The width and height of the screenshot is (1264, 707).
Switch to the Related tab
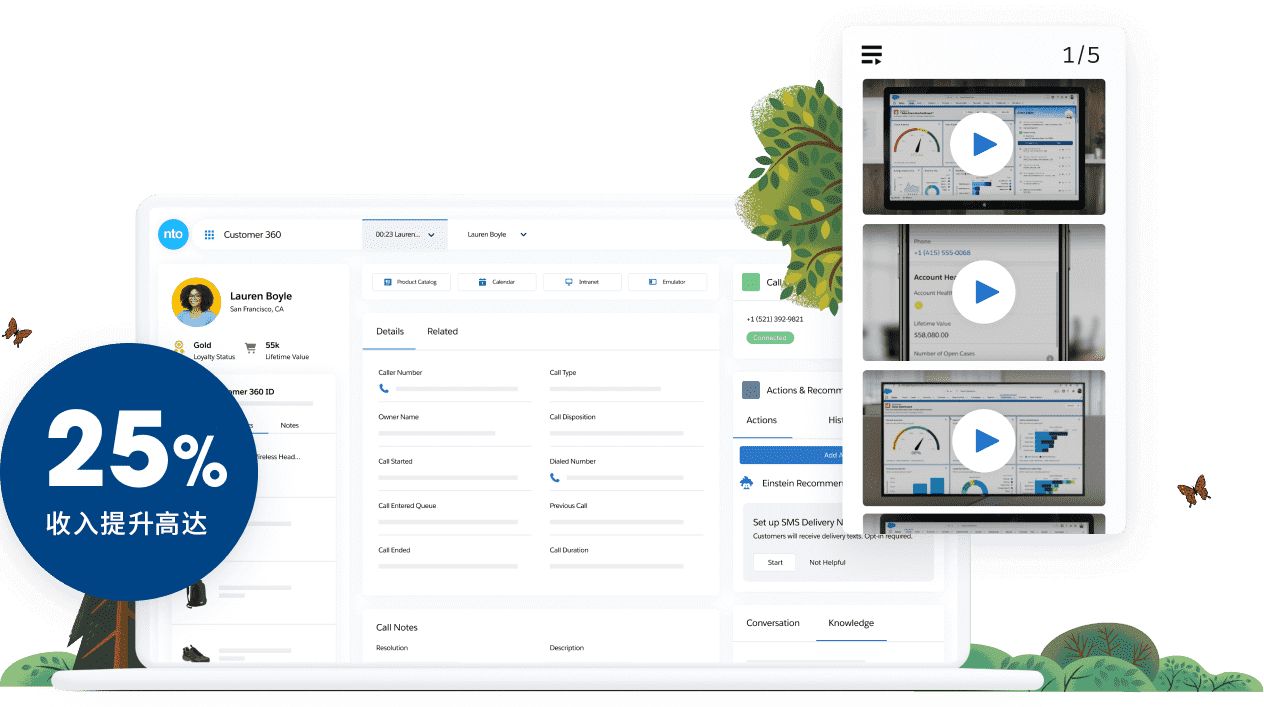coord(442,331)
